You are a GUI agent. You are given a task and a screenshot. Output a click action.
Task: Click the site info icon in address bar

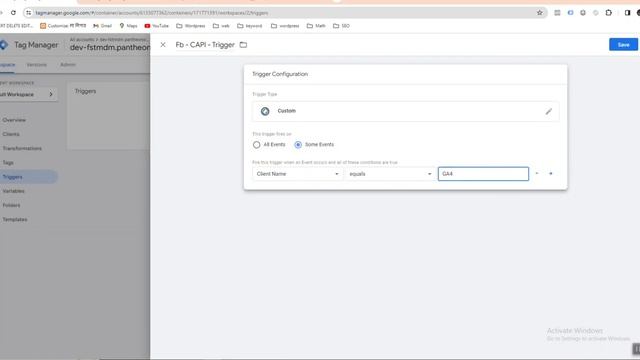click(28, 13)
